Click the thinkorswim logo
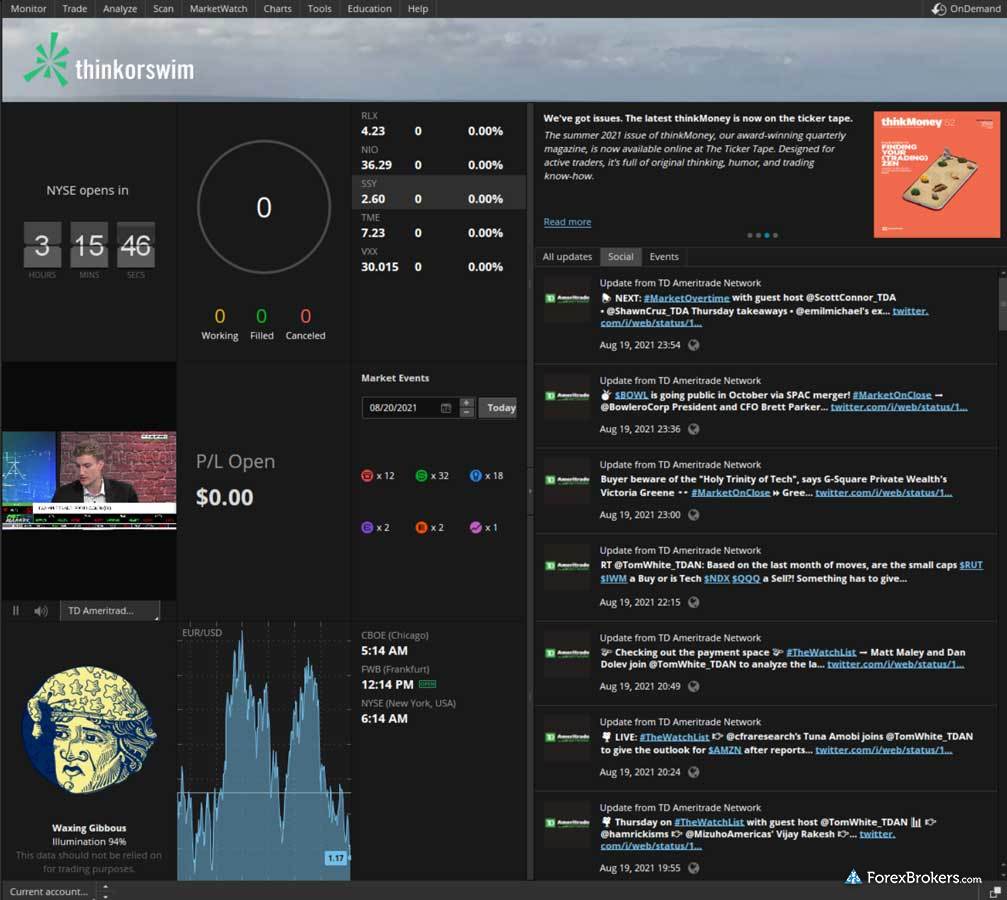 click(109, 60)
